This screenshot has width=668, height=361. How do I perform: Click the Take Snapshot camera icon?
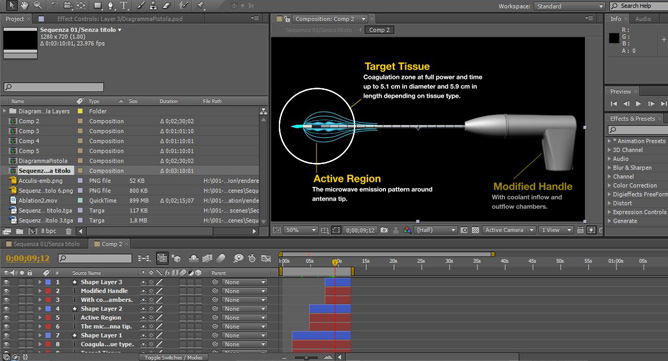(x=384, y=230)
